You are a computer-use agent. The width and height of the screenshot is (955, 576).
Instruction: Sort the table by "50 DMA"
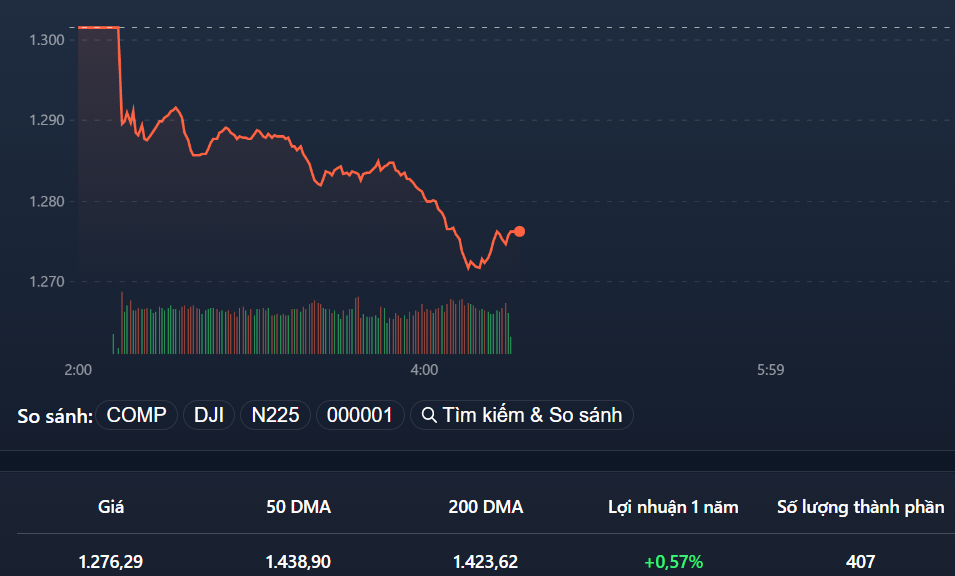click(298, 507)
